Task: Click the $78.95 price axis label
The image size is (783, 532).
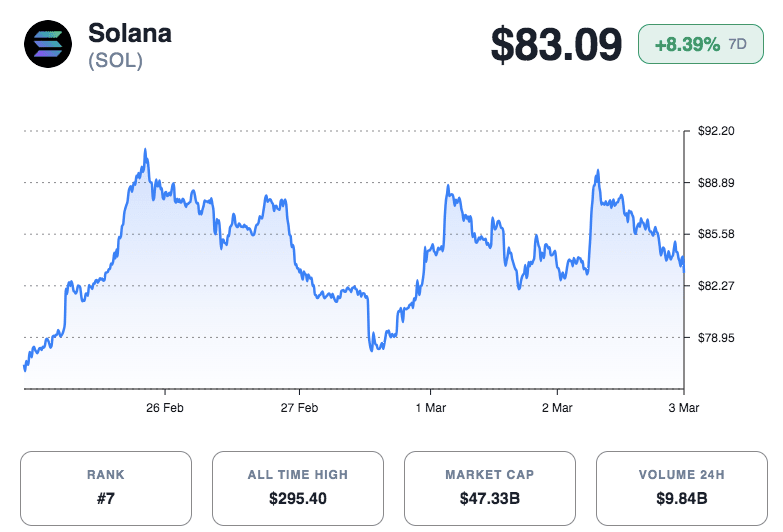Action: 716,338
